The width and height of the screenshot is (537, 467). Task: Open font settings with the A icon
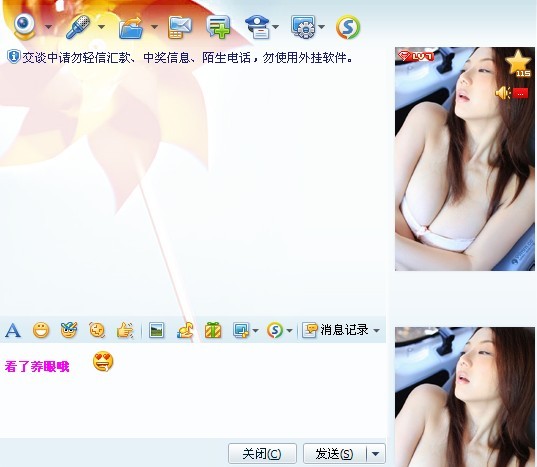13,330
